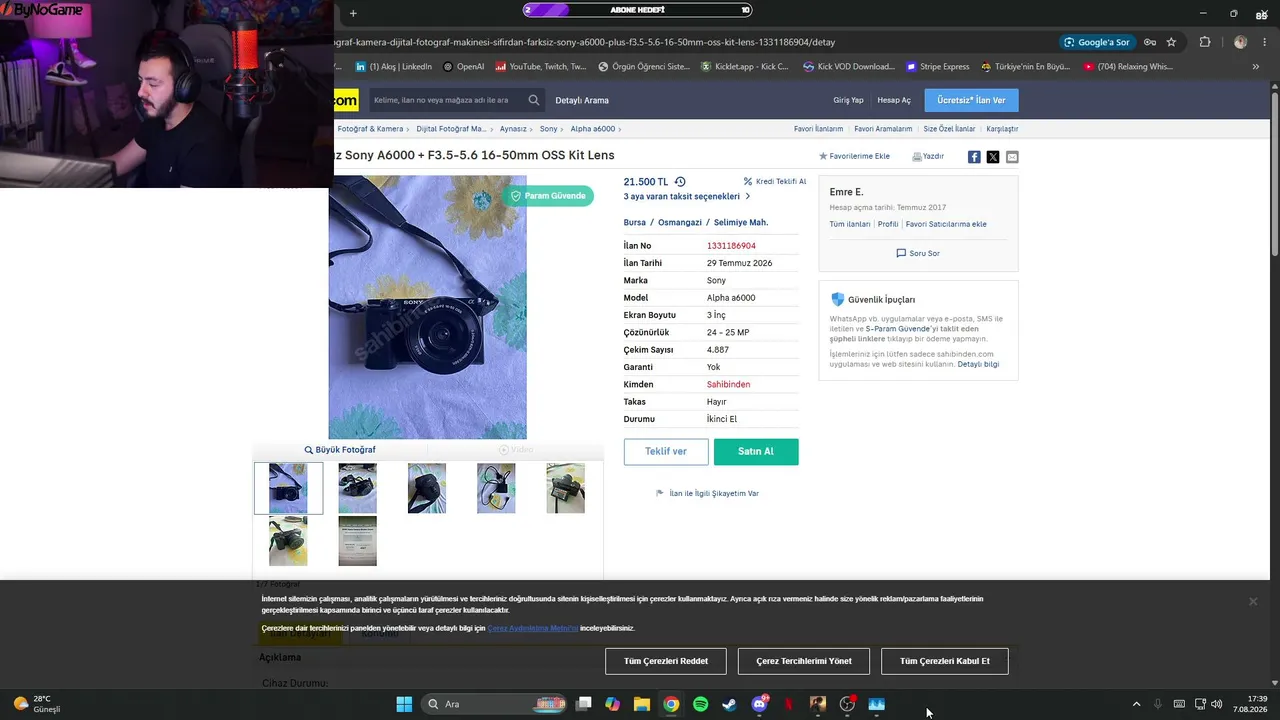
Task: Click the Bursa location link
Action: click(634, 223)
